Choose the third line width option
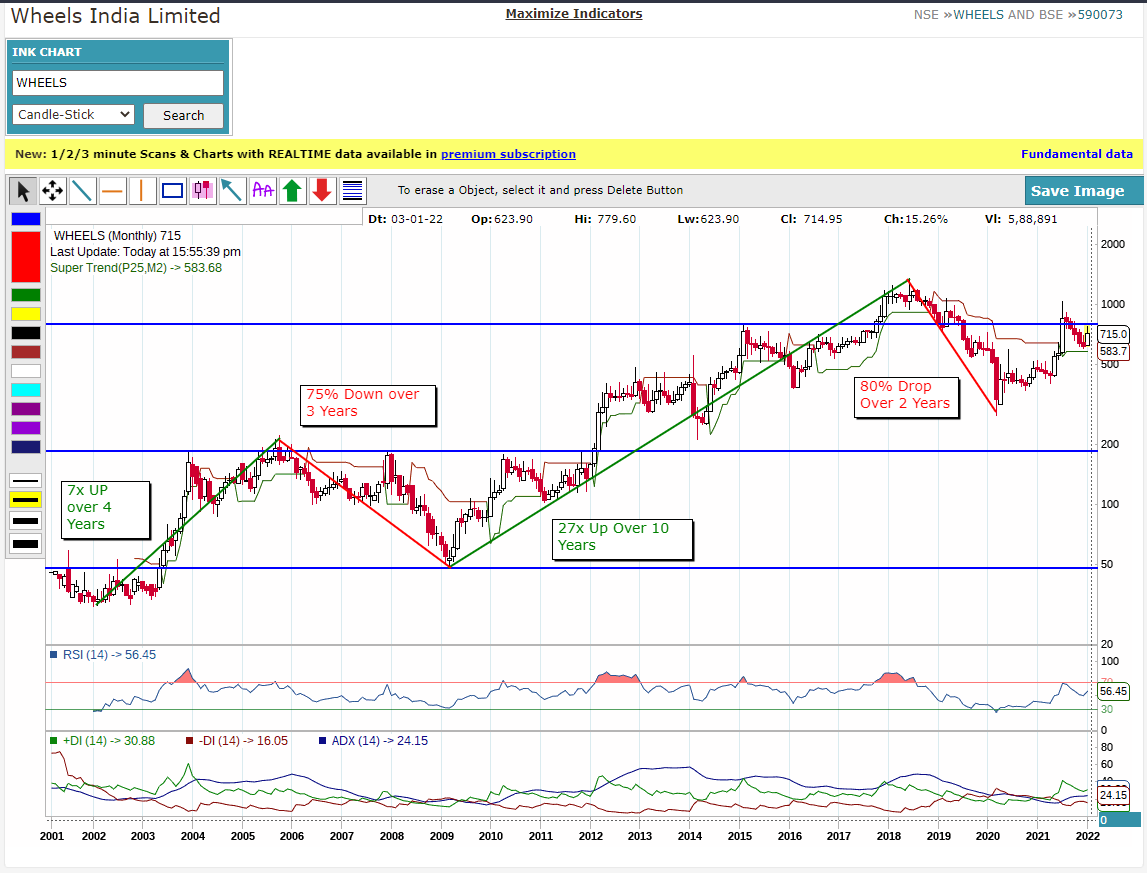1147x873 pixels. click(26, 521)
